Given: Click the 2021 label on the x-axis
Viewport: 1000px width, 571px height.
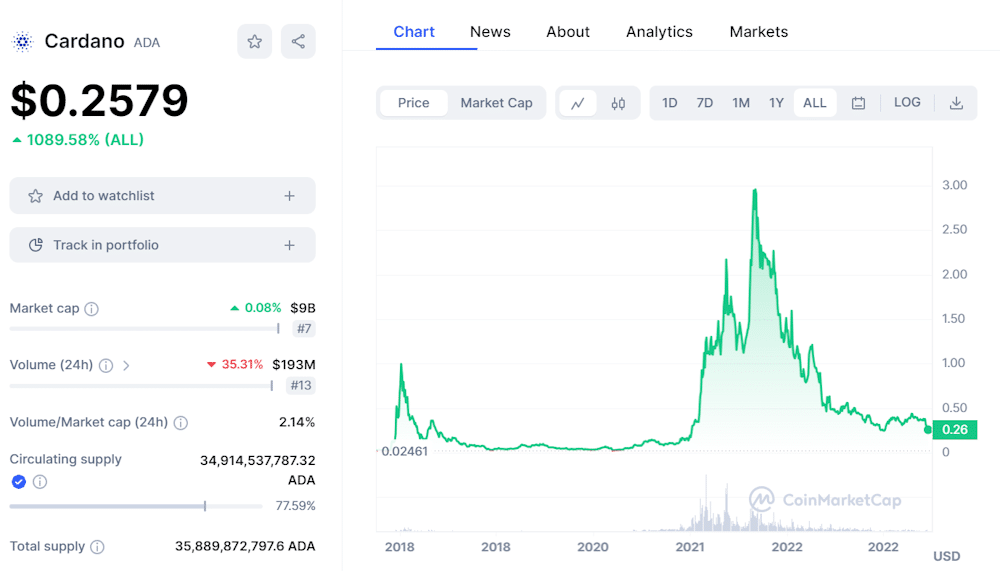Looking at the screenshot, I should [x=689, y=547].
